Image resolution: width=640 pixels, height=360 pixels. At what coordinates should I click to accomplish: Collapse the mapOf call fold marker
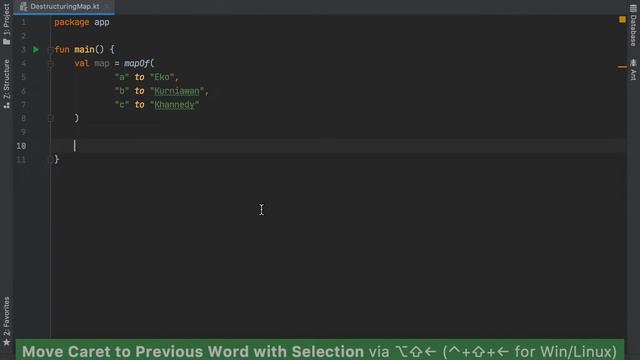(x=51, y=64)
